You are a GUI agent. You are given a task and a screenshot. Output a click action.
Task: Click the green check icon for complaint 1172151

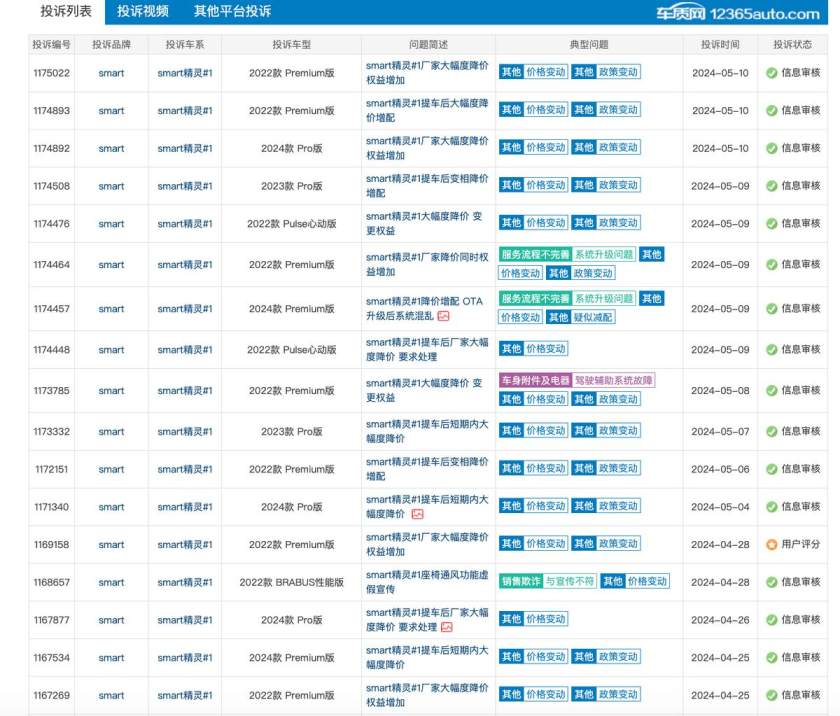pyautogui.click(x=771, y=469)
